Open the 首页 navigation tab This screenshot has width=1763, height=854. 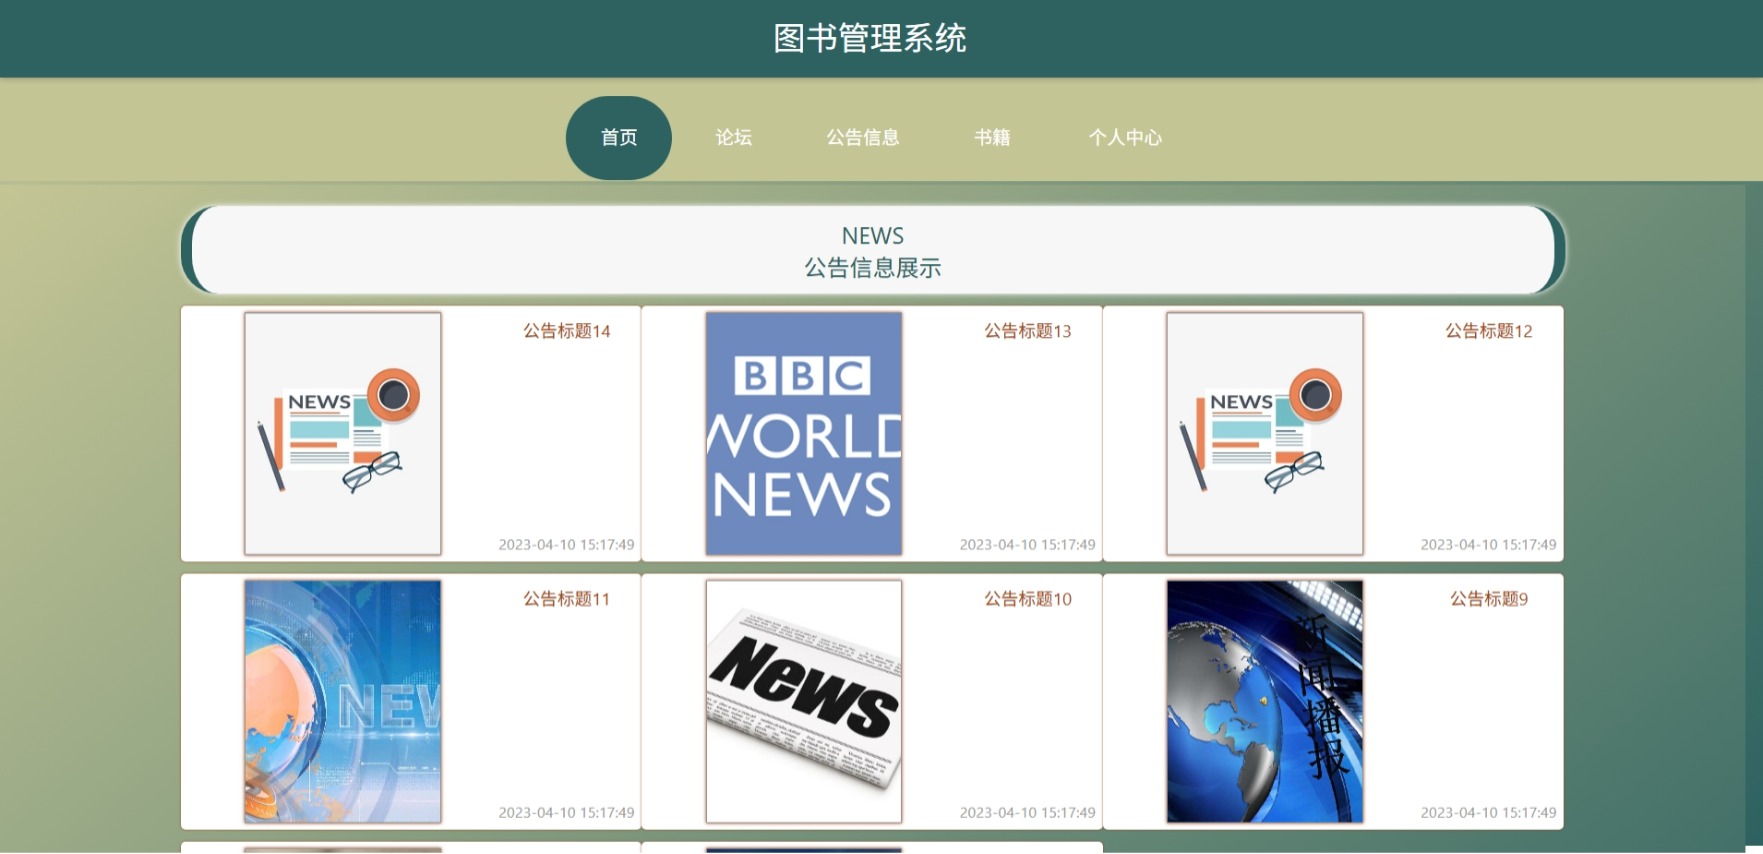pyautogui.click(x=619, y=138)
